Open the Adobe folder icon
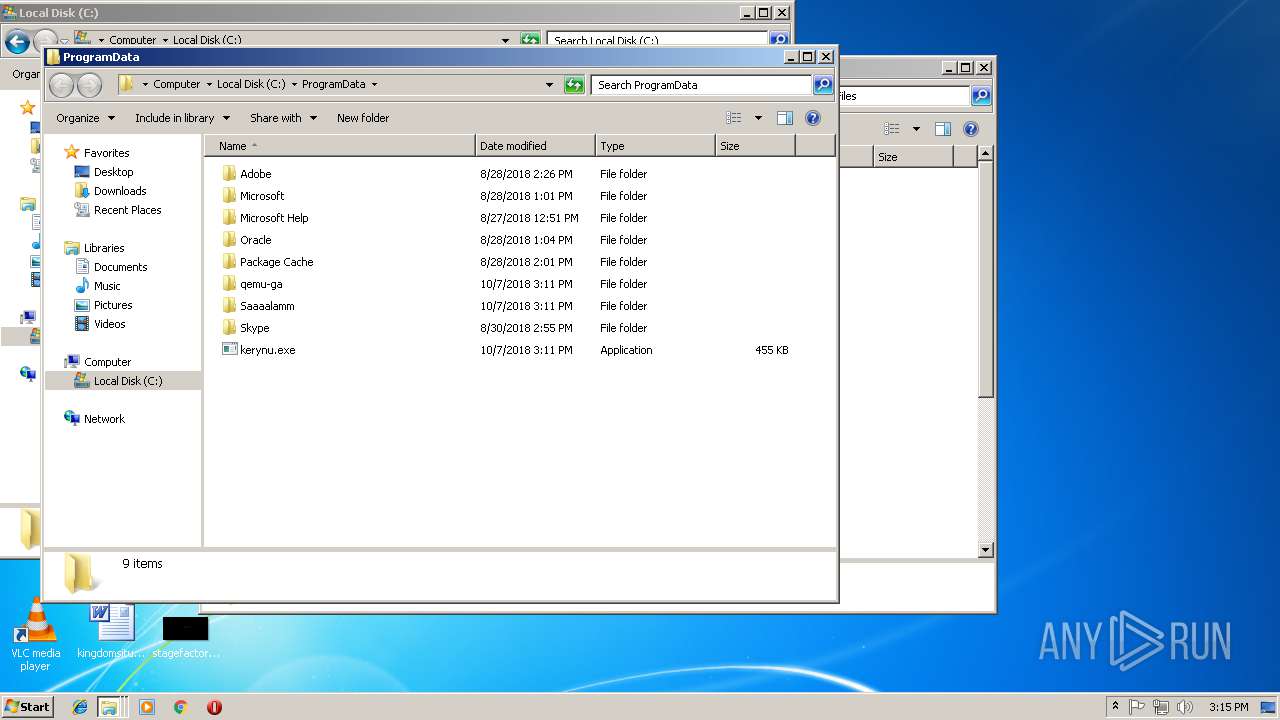Screen dimensions: 1280x720 pos(229,174)
